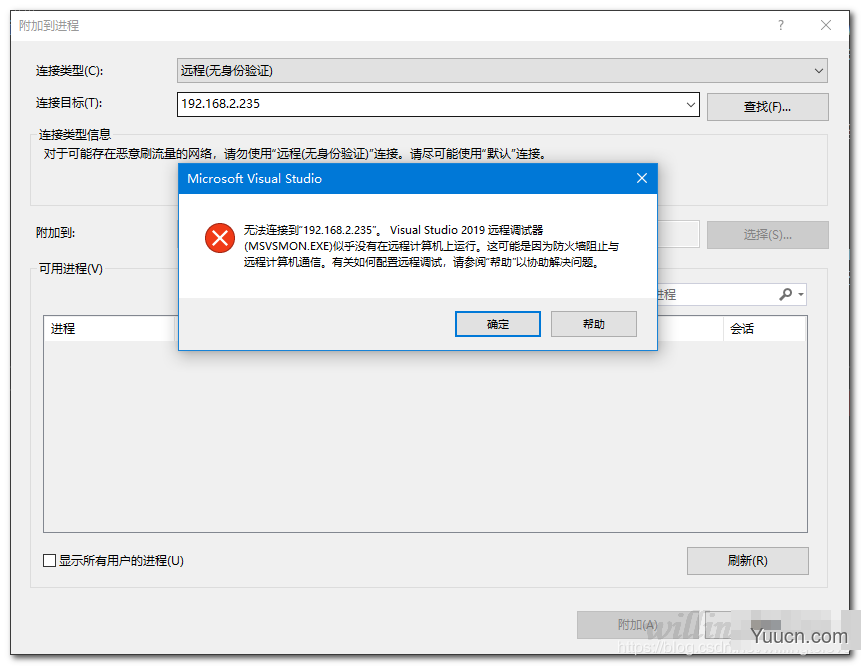Viewport: 861px width, 666px height.
Task: Open the help question mark in title bar
Action: point(781,25)
